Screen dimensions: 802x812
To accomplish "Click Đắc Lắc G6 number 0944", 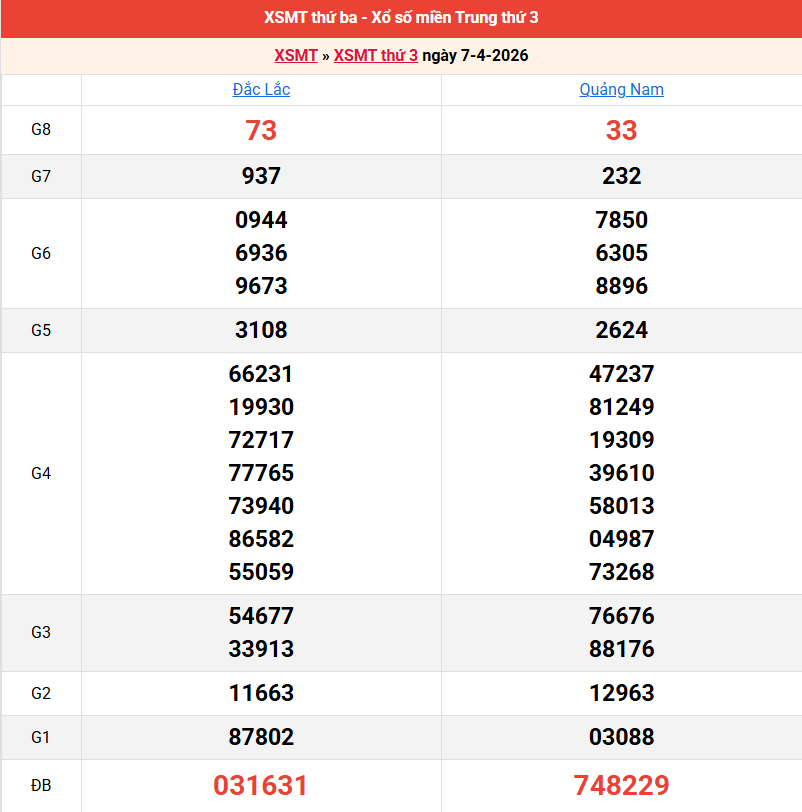I will (261, 220).
